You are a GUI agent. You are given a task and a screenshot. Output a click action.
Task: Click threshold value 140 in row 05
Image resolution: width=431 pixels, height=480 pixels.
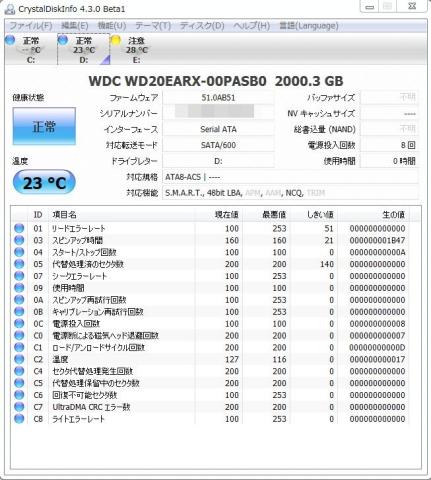pos(327,264)
